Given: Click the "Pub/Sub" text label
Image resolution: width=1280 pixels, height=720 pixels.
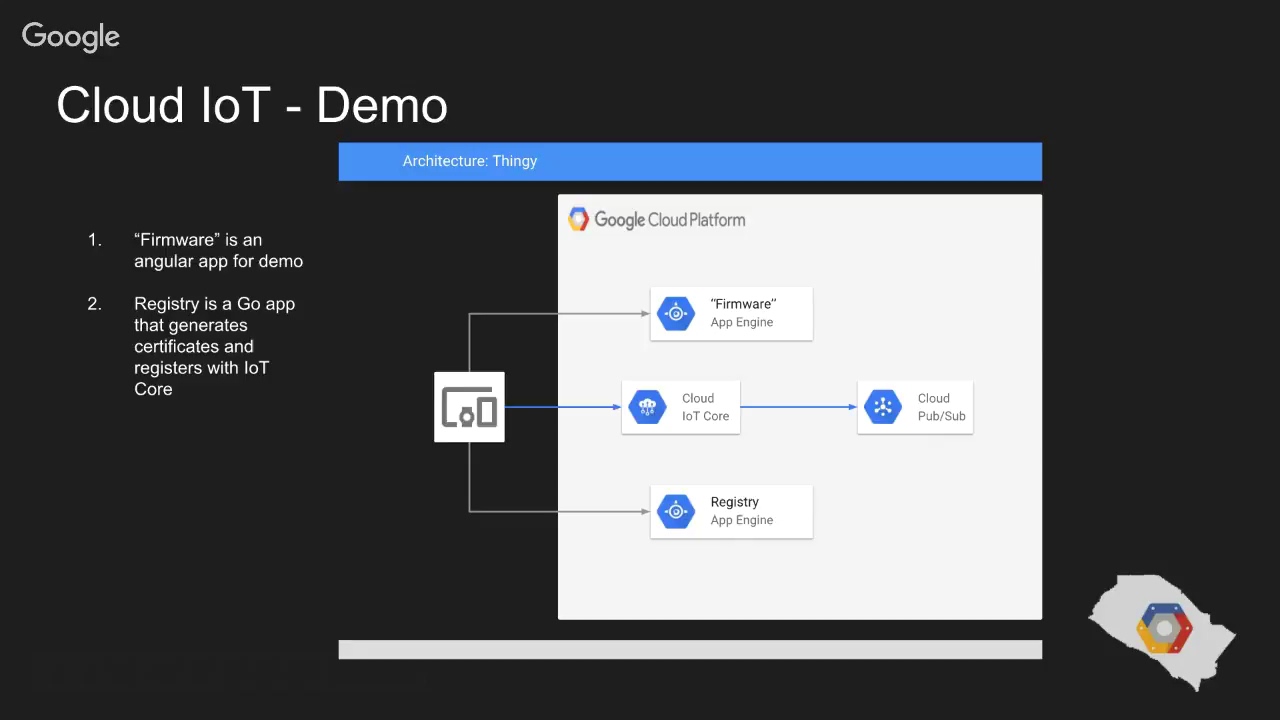Looking at the screenshot, I should [942, 416].
